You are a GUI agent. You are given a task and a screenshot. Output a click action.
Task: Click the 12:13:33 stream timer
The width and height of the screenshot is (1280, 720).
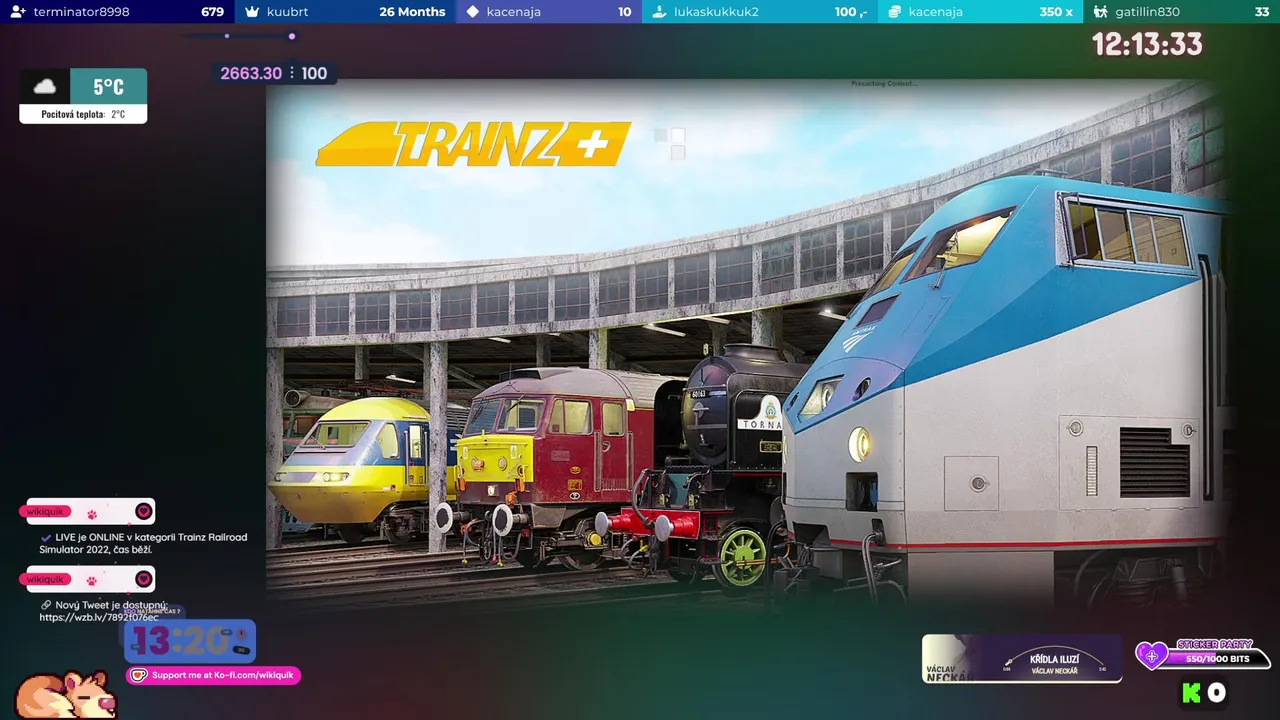[x=1147, y=44]
